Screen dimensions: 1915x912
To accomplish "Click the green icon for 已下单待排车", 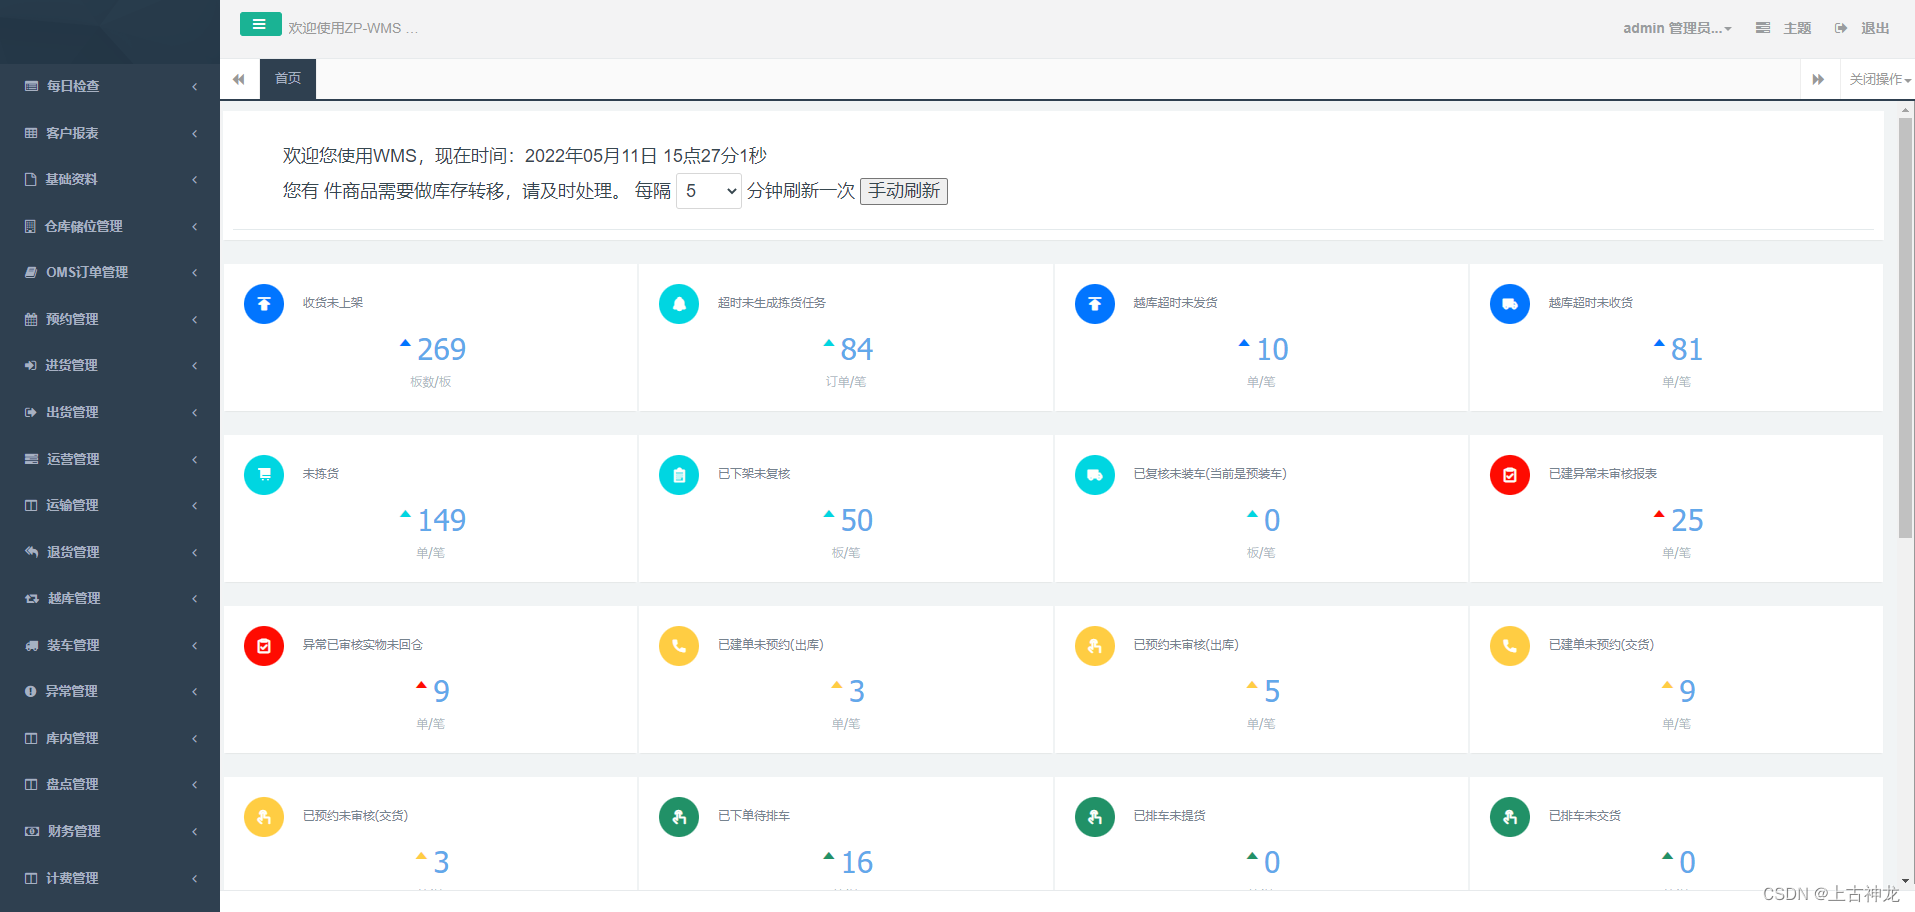I will pos(679,817).
